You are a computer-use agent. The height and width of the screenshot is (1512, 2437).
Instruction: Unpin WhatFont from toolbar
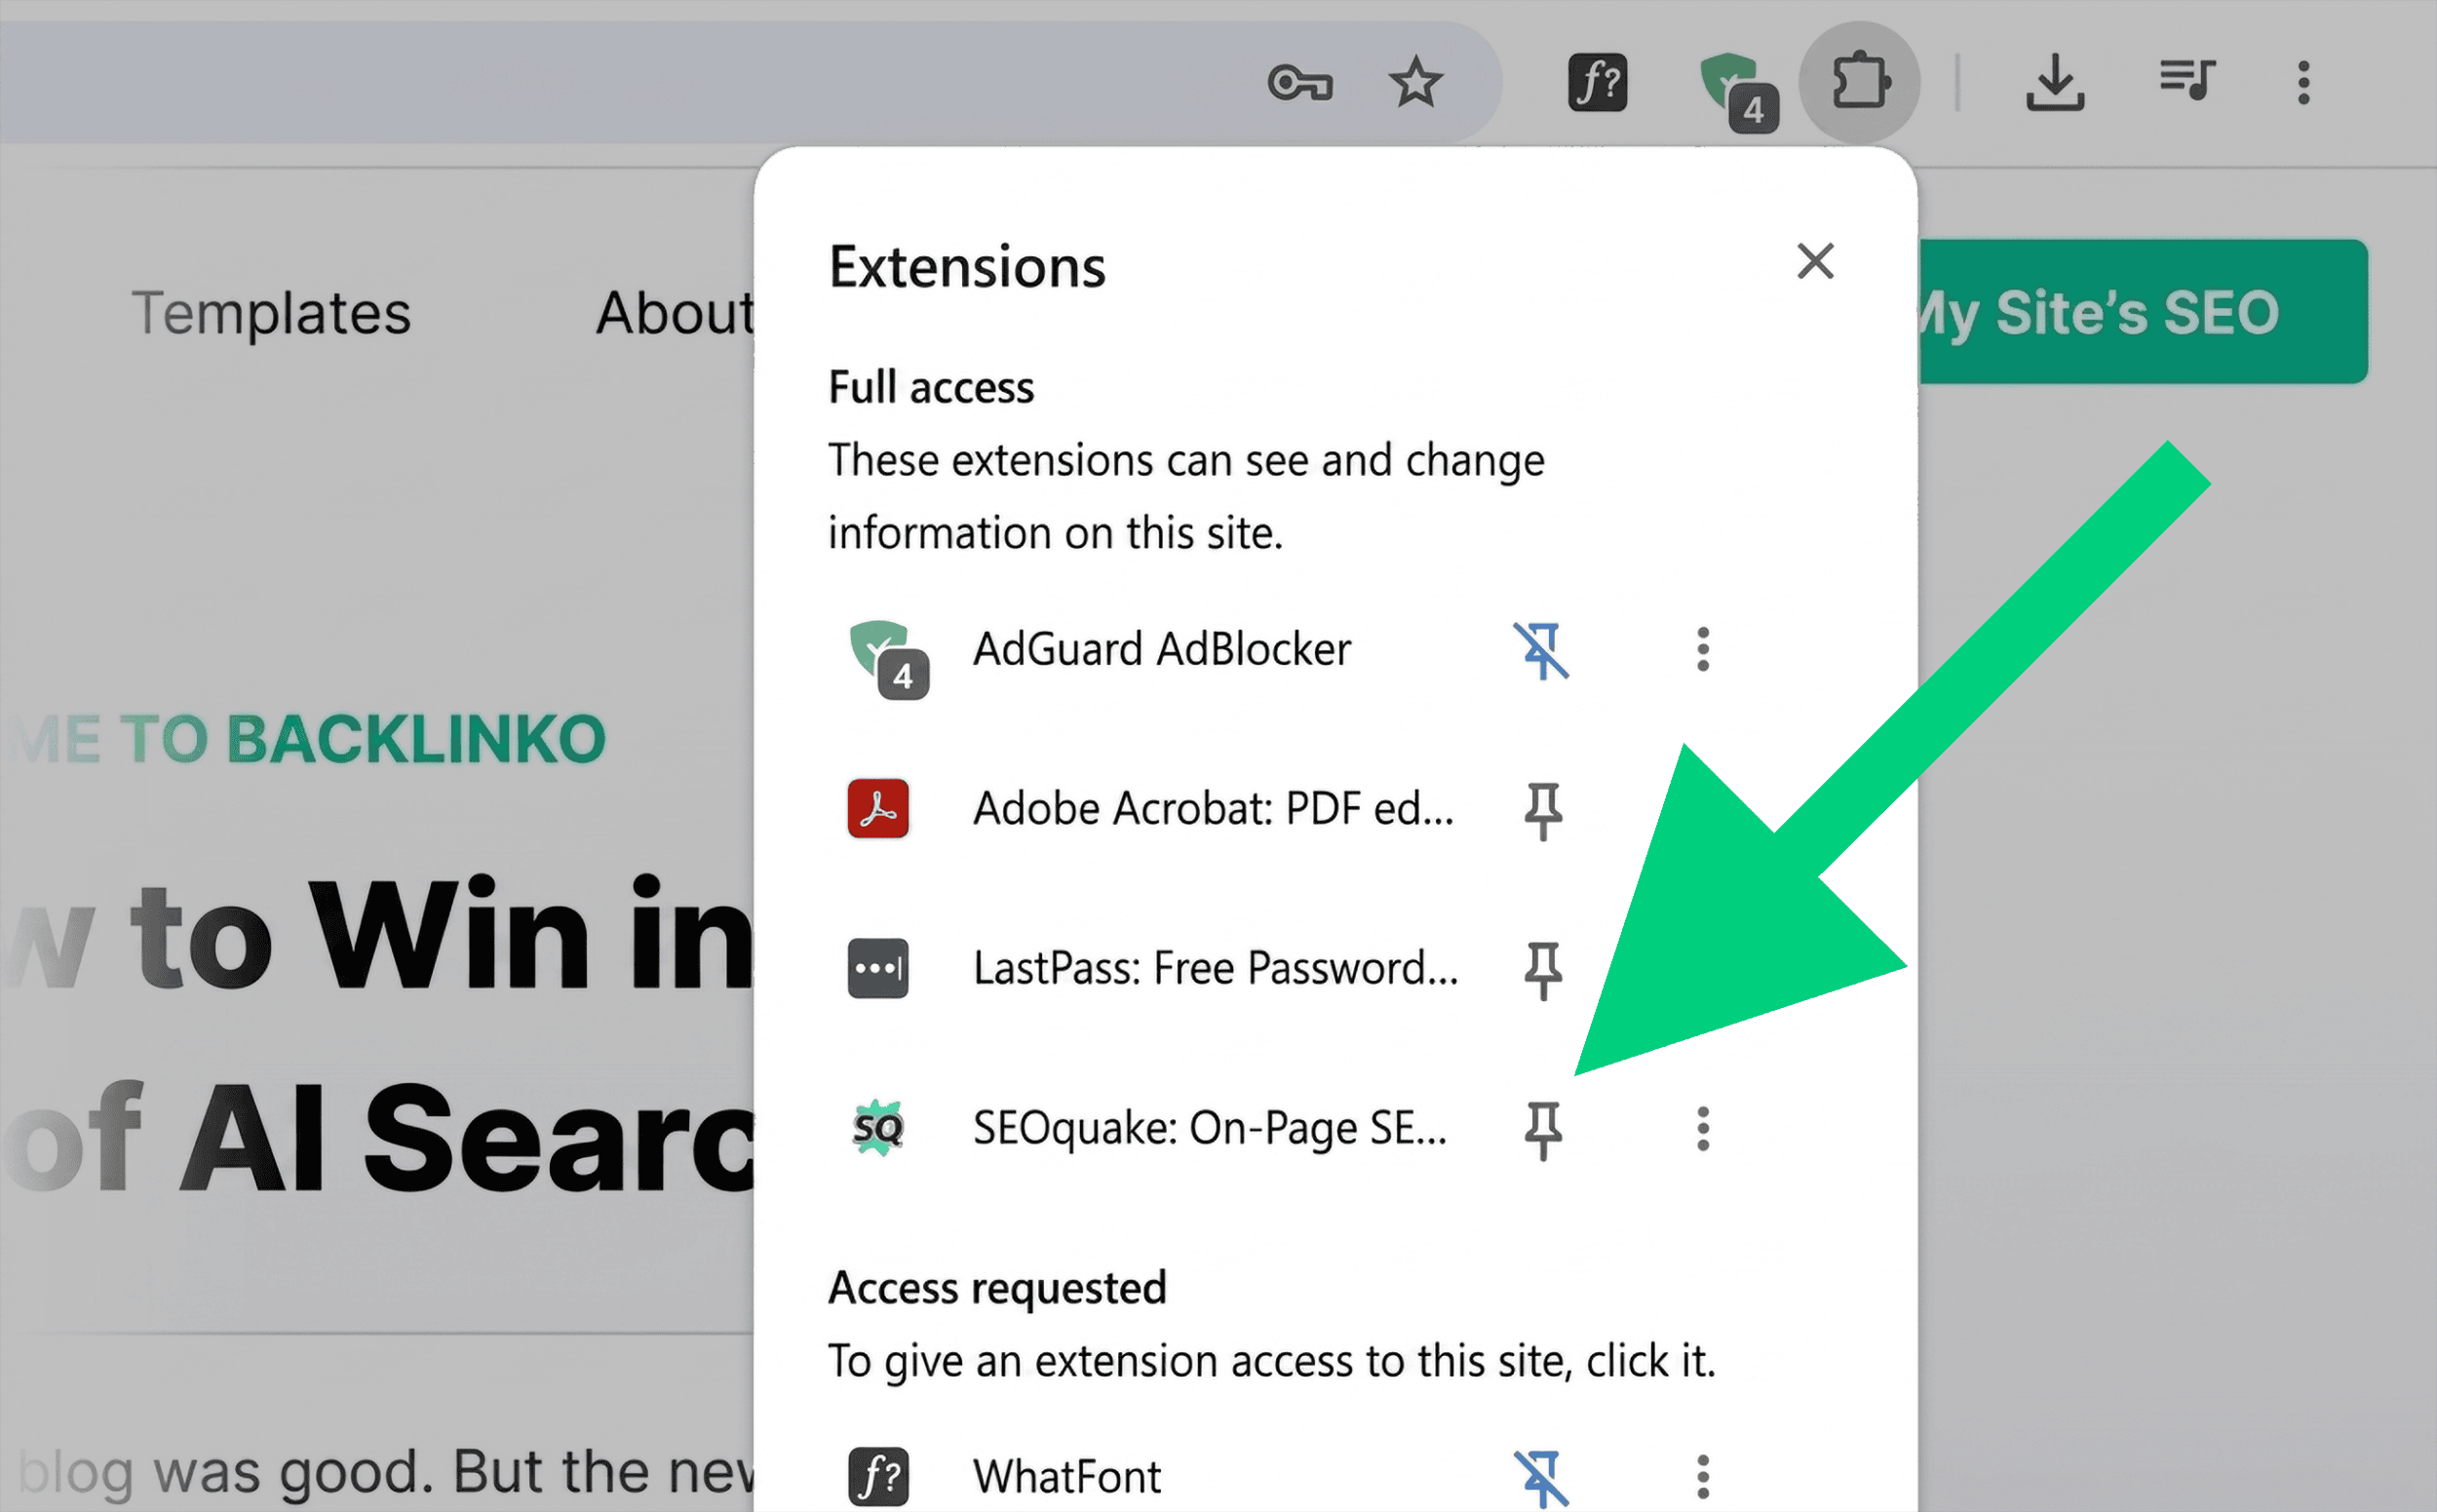click(1540, 1478)
